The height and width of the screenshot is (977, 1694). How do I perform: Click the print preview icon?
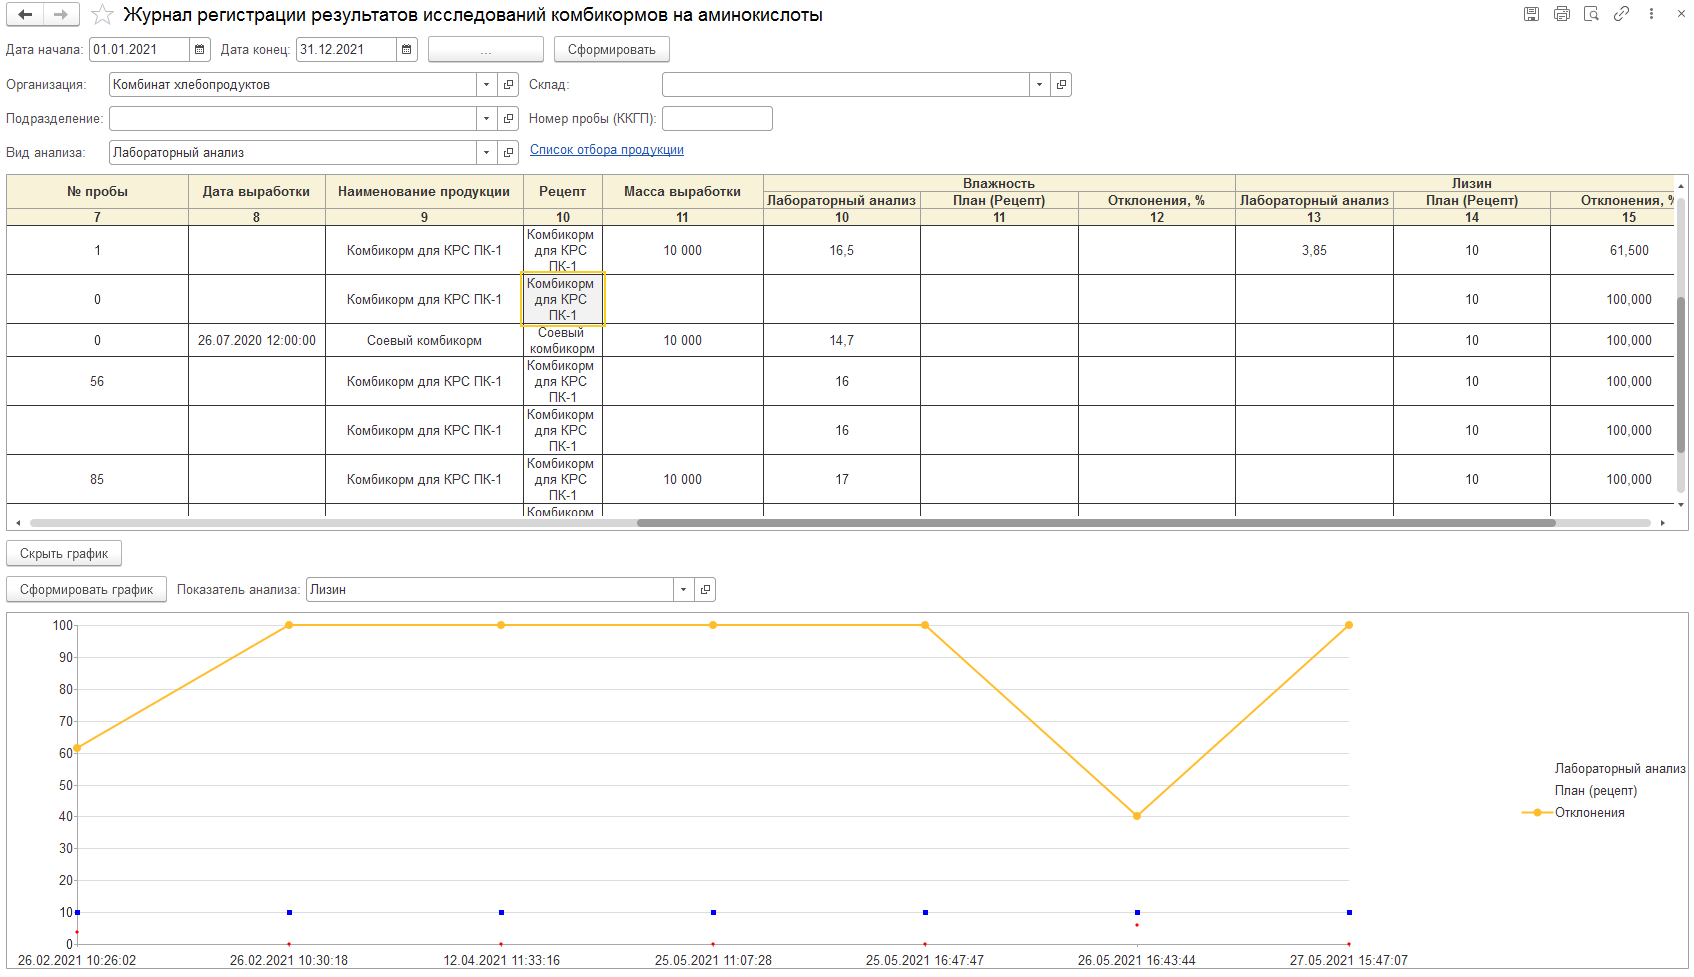(1591, 14)
